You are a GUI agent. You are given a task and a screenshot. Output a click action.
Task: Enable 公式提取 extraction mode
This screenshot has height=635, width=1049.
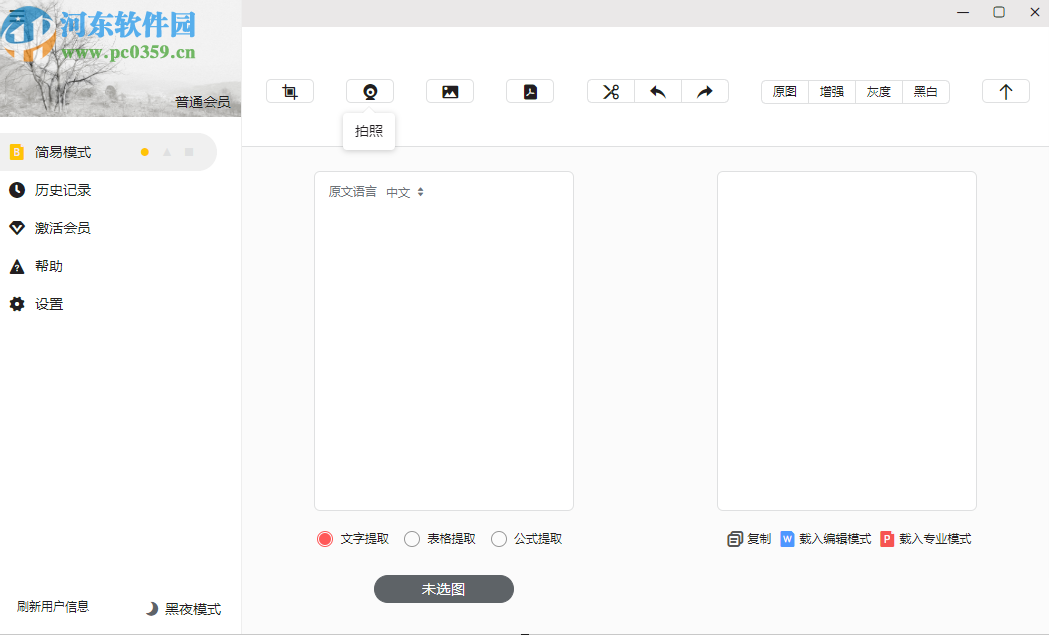[x=498, y=538]
